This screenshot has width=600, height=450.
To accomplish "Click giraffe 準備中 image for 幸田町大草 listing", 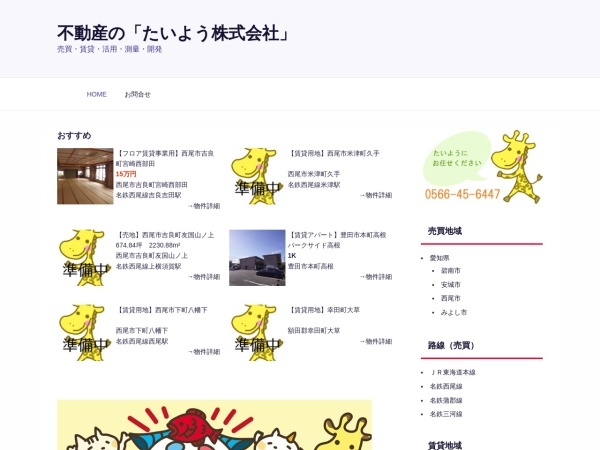I will pos(257,333).
